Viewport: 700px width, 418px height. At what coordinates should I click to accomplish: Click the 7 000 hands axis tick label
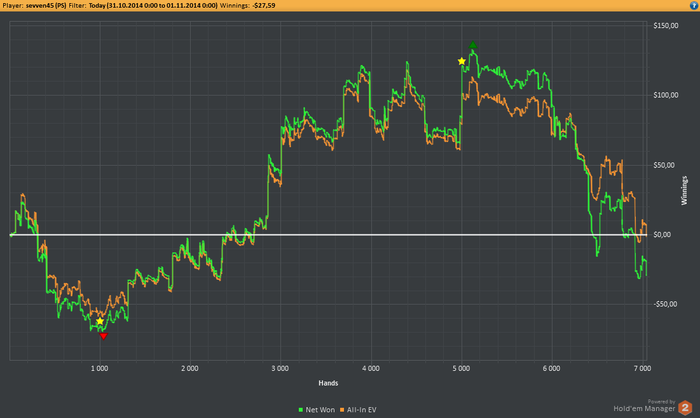click(x=642, y=368)
